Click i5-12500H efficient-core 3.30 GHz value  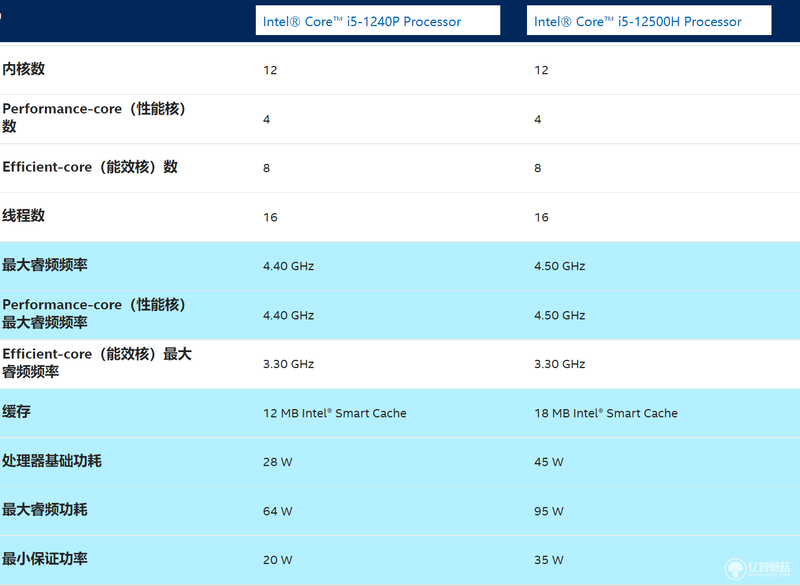coord(560,364)
